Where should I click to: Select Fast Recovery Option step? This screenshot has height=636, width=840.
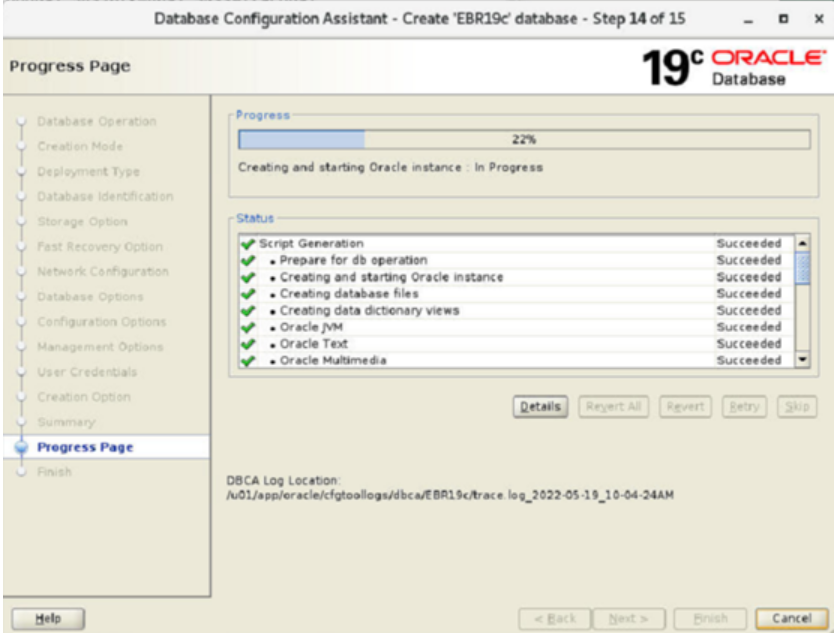click(100, 247)
